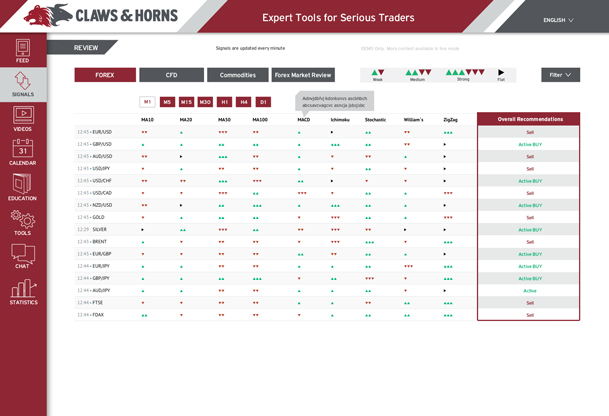609x416 pixels.
Task: Select the H4 timeframe
Action: click(x=244, y=102)
